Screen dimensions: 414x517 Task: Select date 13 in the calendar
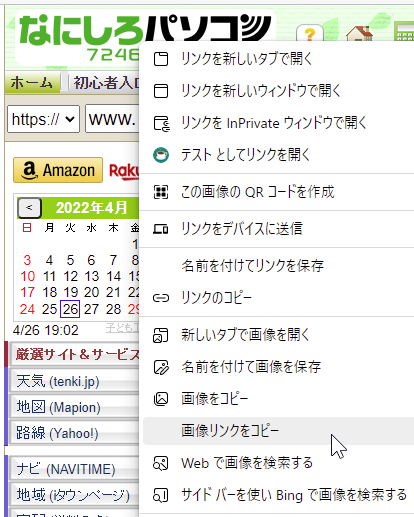pos(92,276)
